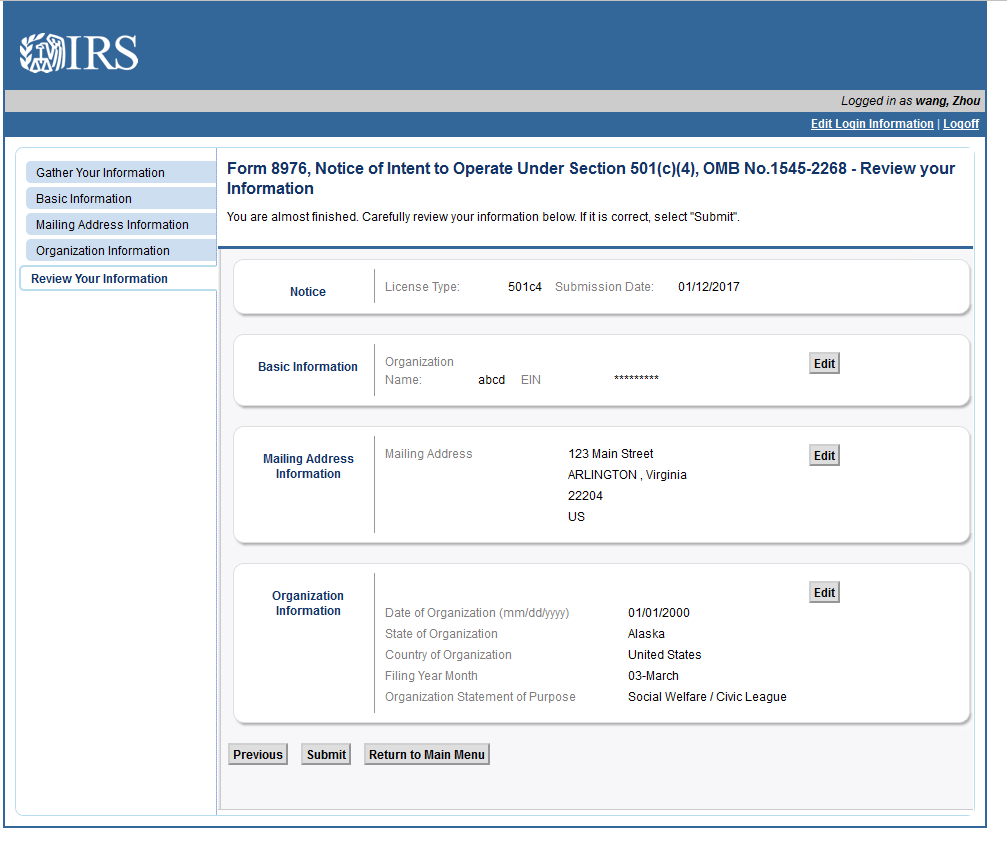Click the Submission Date label
This screenshot has height=845, width=1007.
(x=604, y=287)
